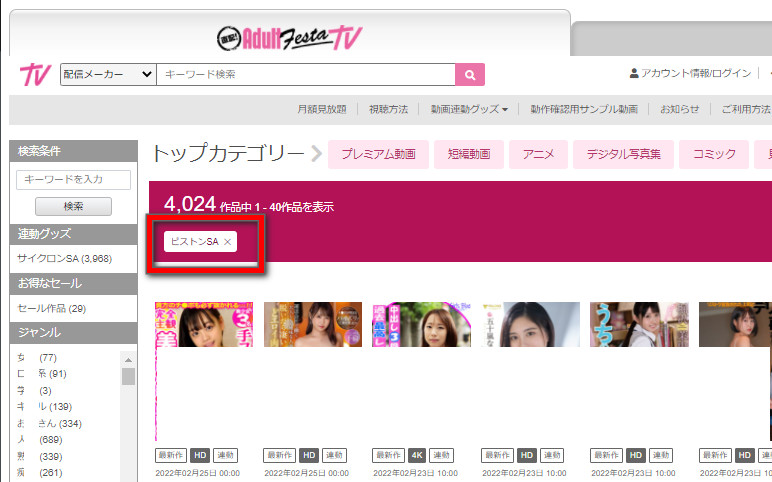
Task: Click the genre list scroll-up arrow
Action: [129, 360]
